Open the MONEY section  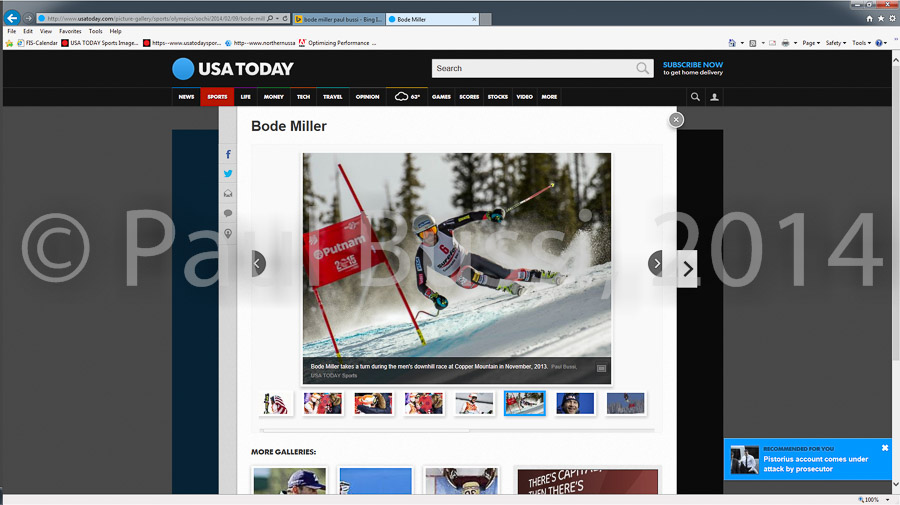tap(273, 97)
